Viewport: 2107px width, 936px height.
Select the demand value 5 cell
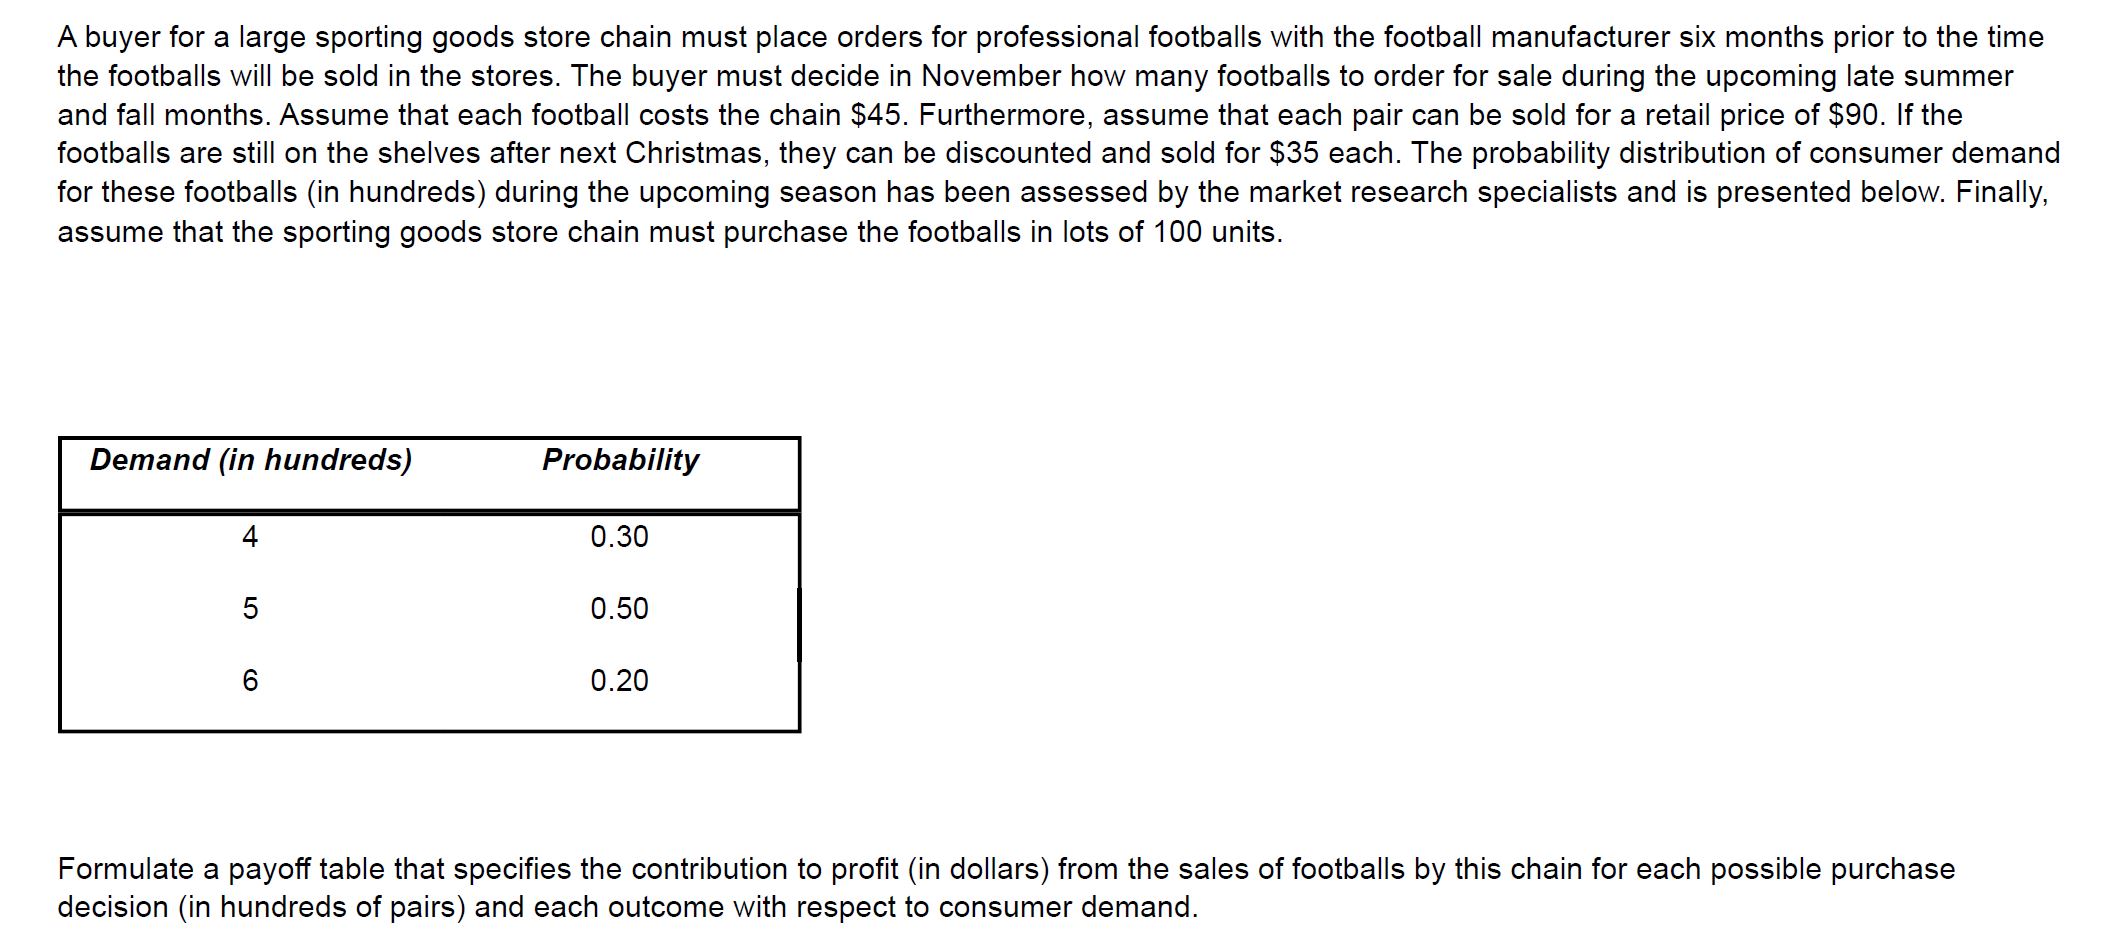coord(250,609)
